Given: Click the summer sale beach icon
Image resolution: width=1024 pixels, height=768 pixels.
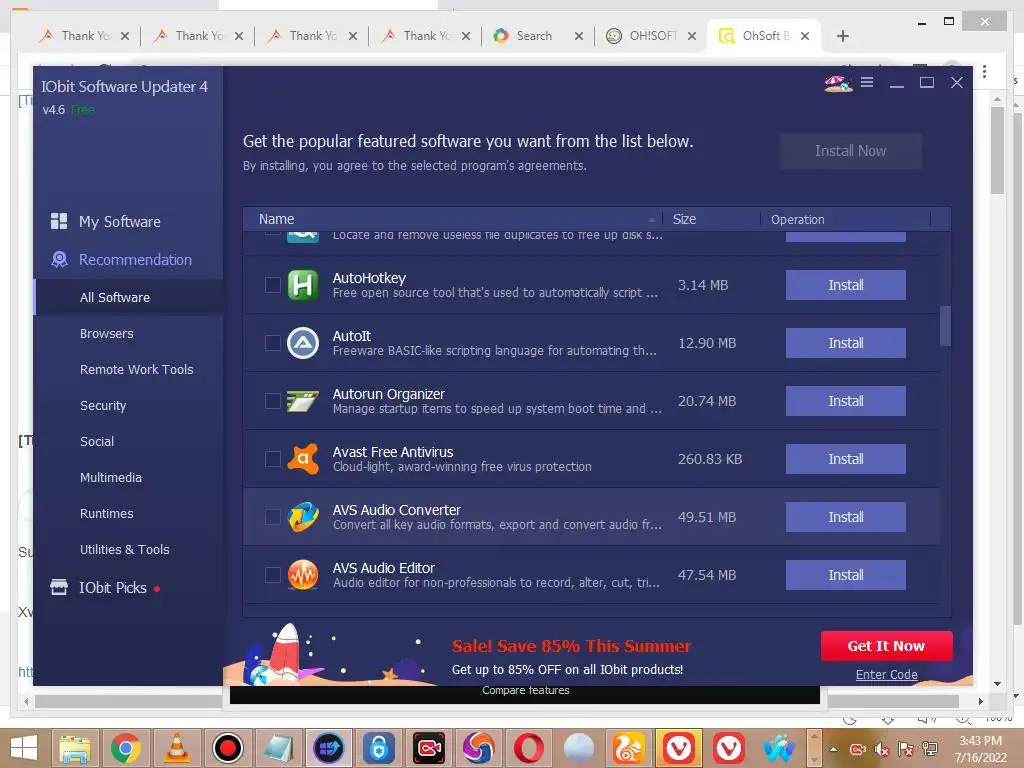Looking at the screenshot, I should point(838,83).
